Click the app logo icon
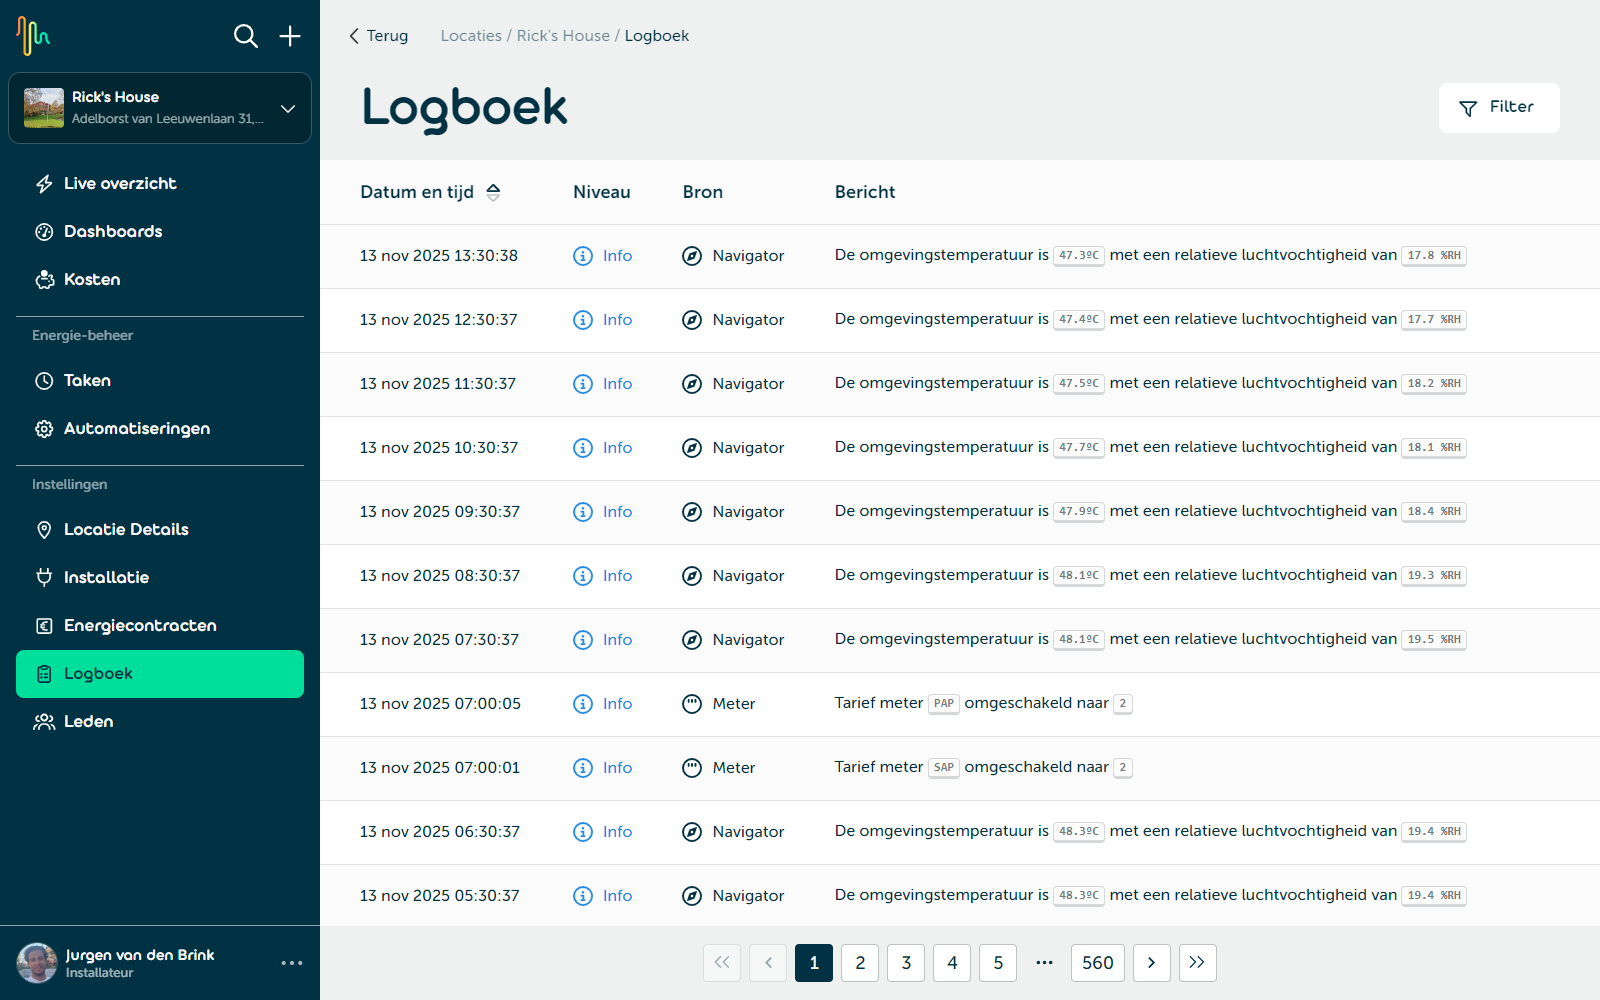The image size is (1600, 1000). (33, 36)
